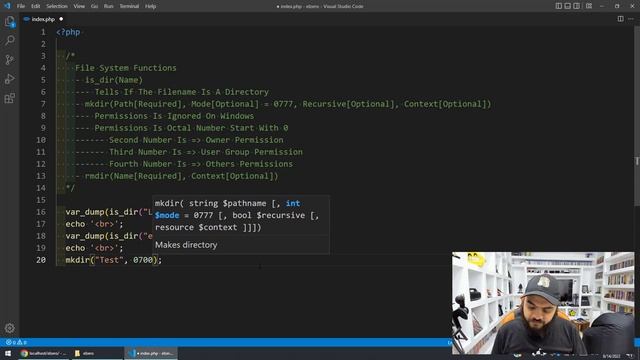Viewport: 640px width, 360px height.
Task: Click 'Second Number Is => Owner Permission' comment
Action: pos(196,140)
